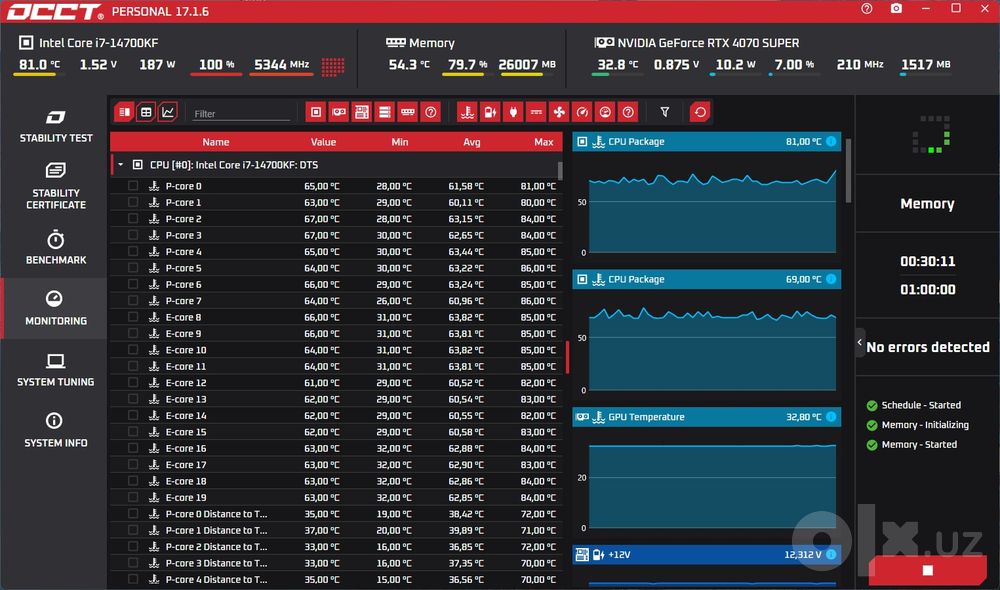Check the E-core 19 row checkbox
This screenshot has width=1000, height=590.
click(133, 498)
